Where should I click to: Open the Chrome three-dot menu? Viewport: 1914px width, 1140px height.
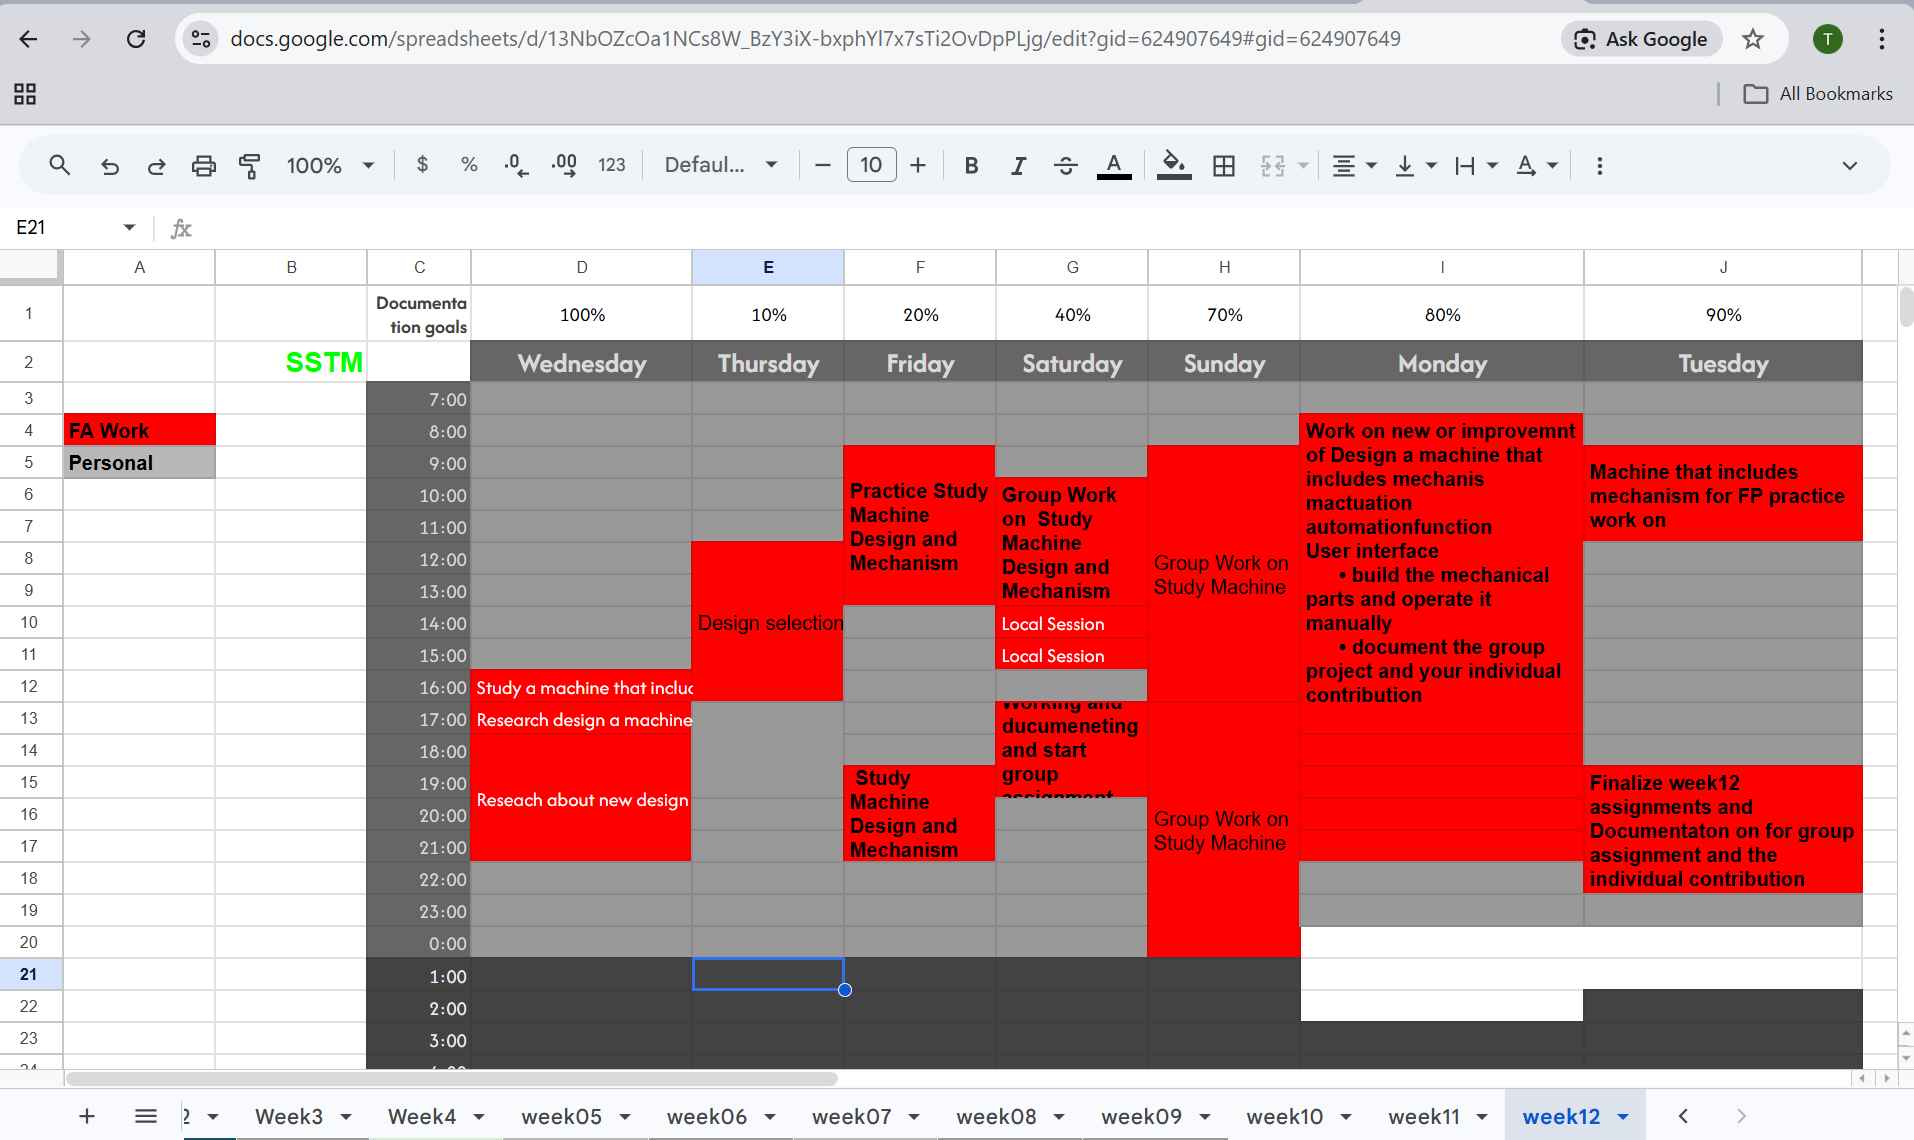tap(1881, 39)
